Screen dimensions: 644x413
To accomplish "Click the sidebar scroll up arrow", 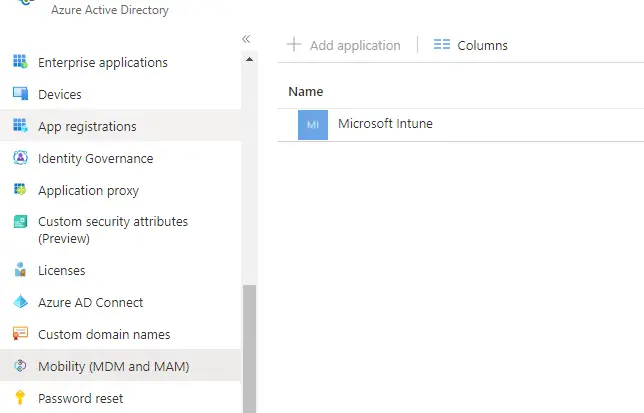I will click(249, 60).
